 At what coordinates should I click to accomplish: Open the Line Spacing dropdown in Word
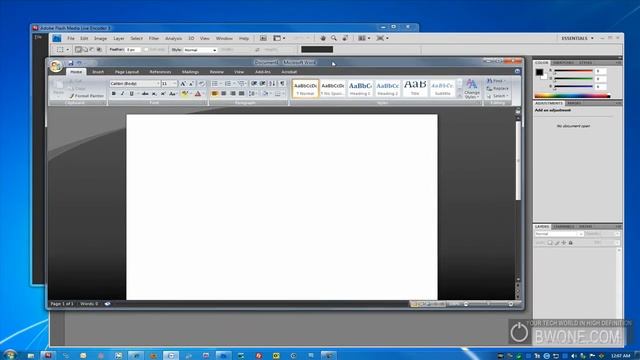[x=253, y=94]
